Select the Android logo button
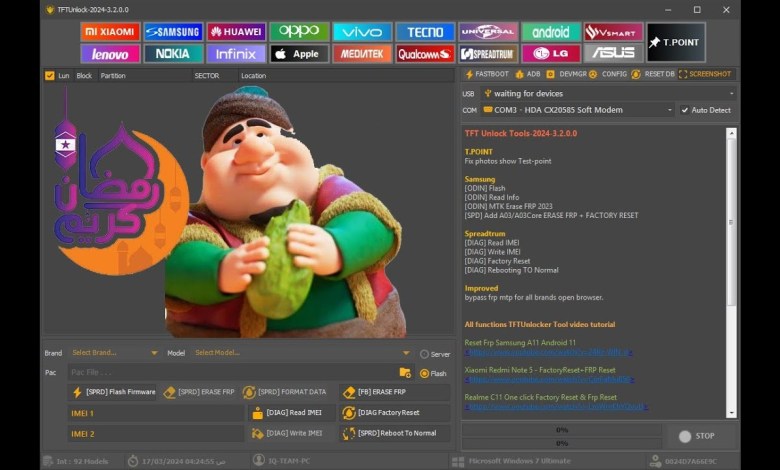 tap(551, 32)
